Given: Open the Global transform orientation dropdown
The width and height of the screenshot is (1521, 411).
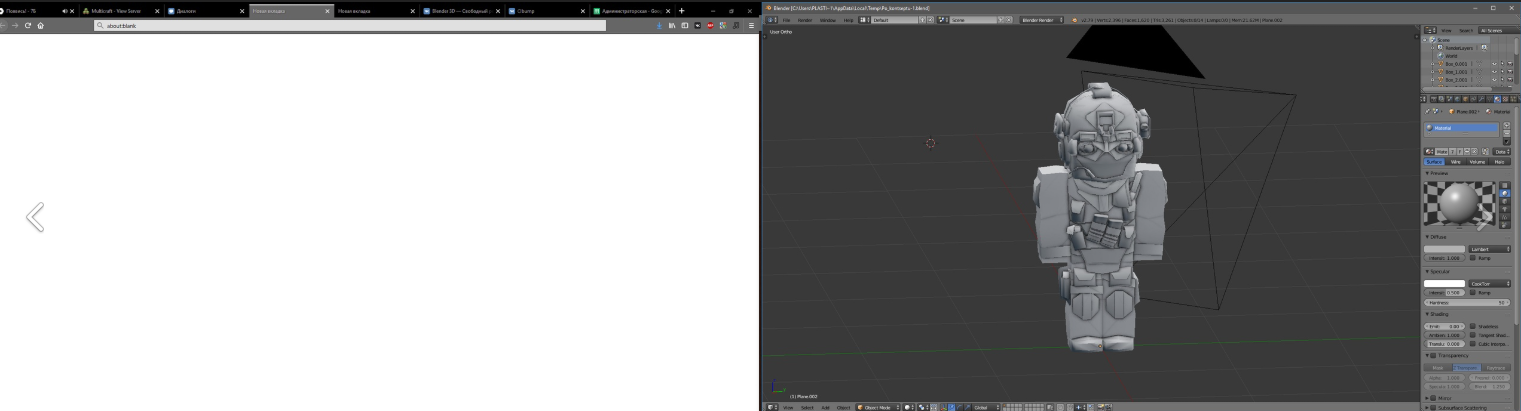Looking at the screenshot, I should (x=985, y=407).
